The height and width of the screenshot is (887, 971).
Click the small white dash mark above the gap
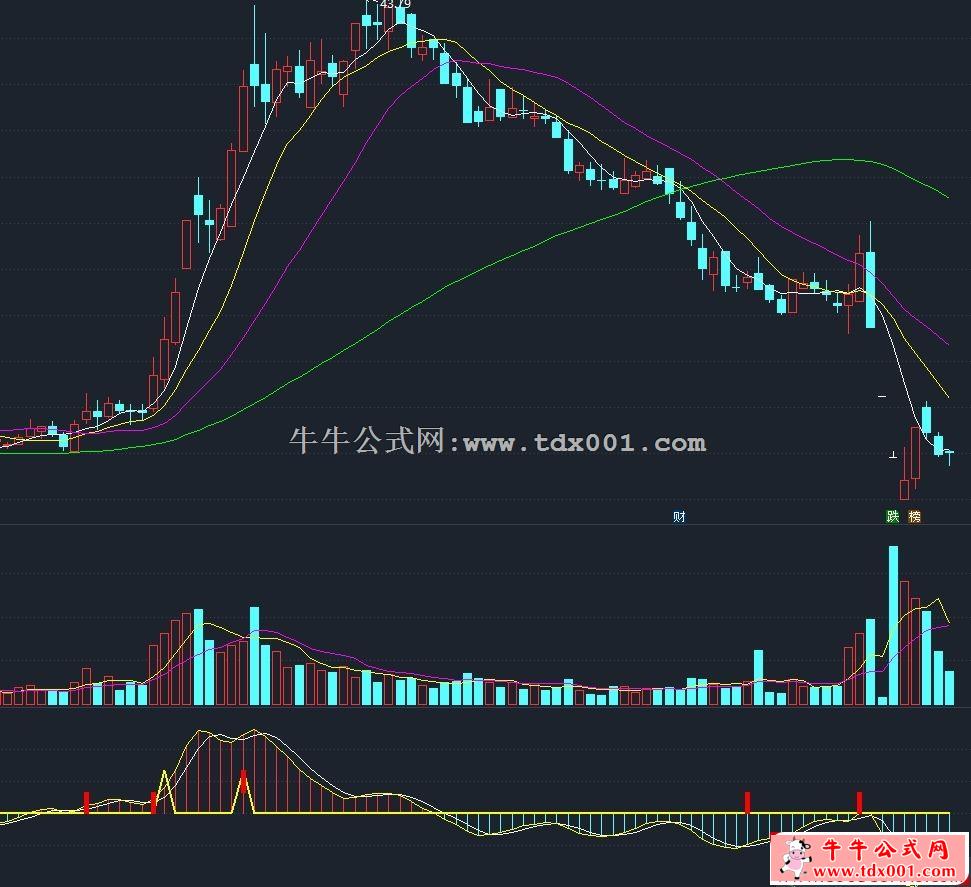[882, 397]
